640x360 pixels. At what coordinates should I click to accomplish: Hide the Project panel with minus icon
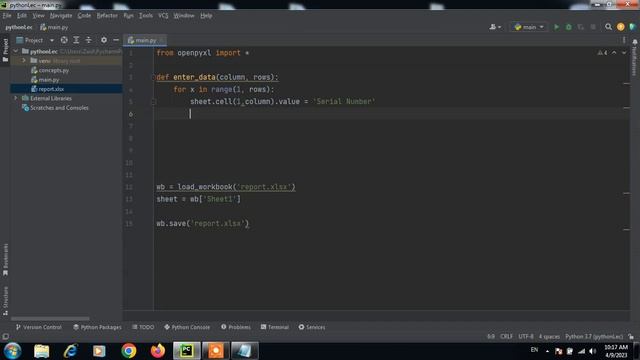(116, 40)
